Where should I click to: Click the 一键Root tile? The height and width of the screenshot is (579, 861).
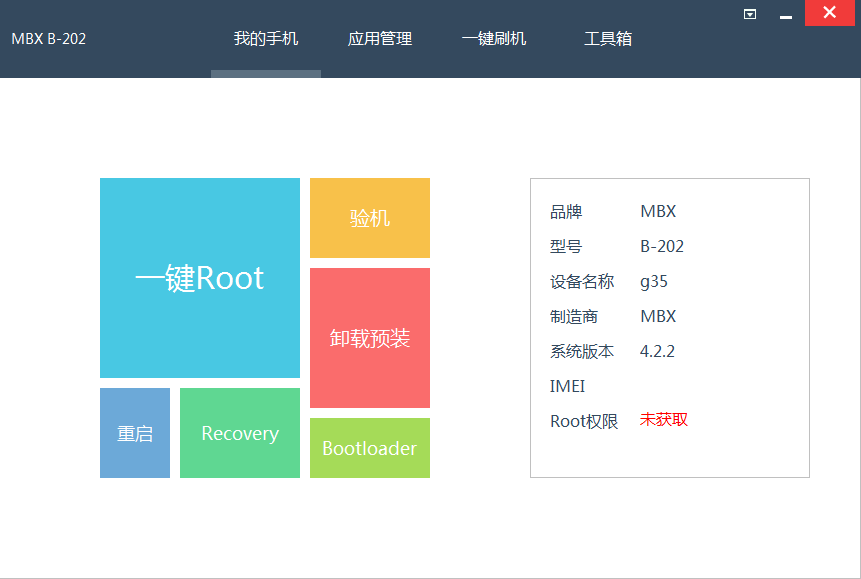[200, 278]
